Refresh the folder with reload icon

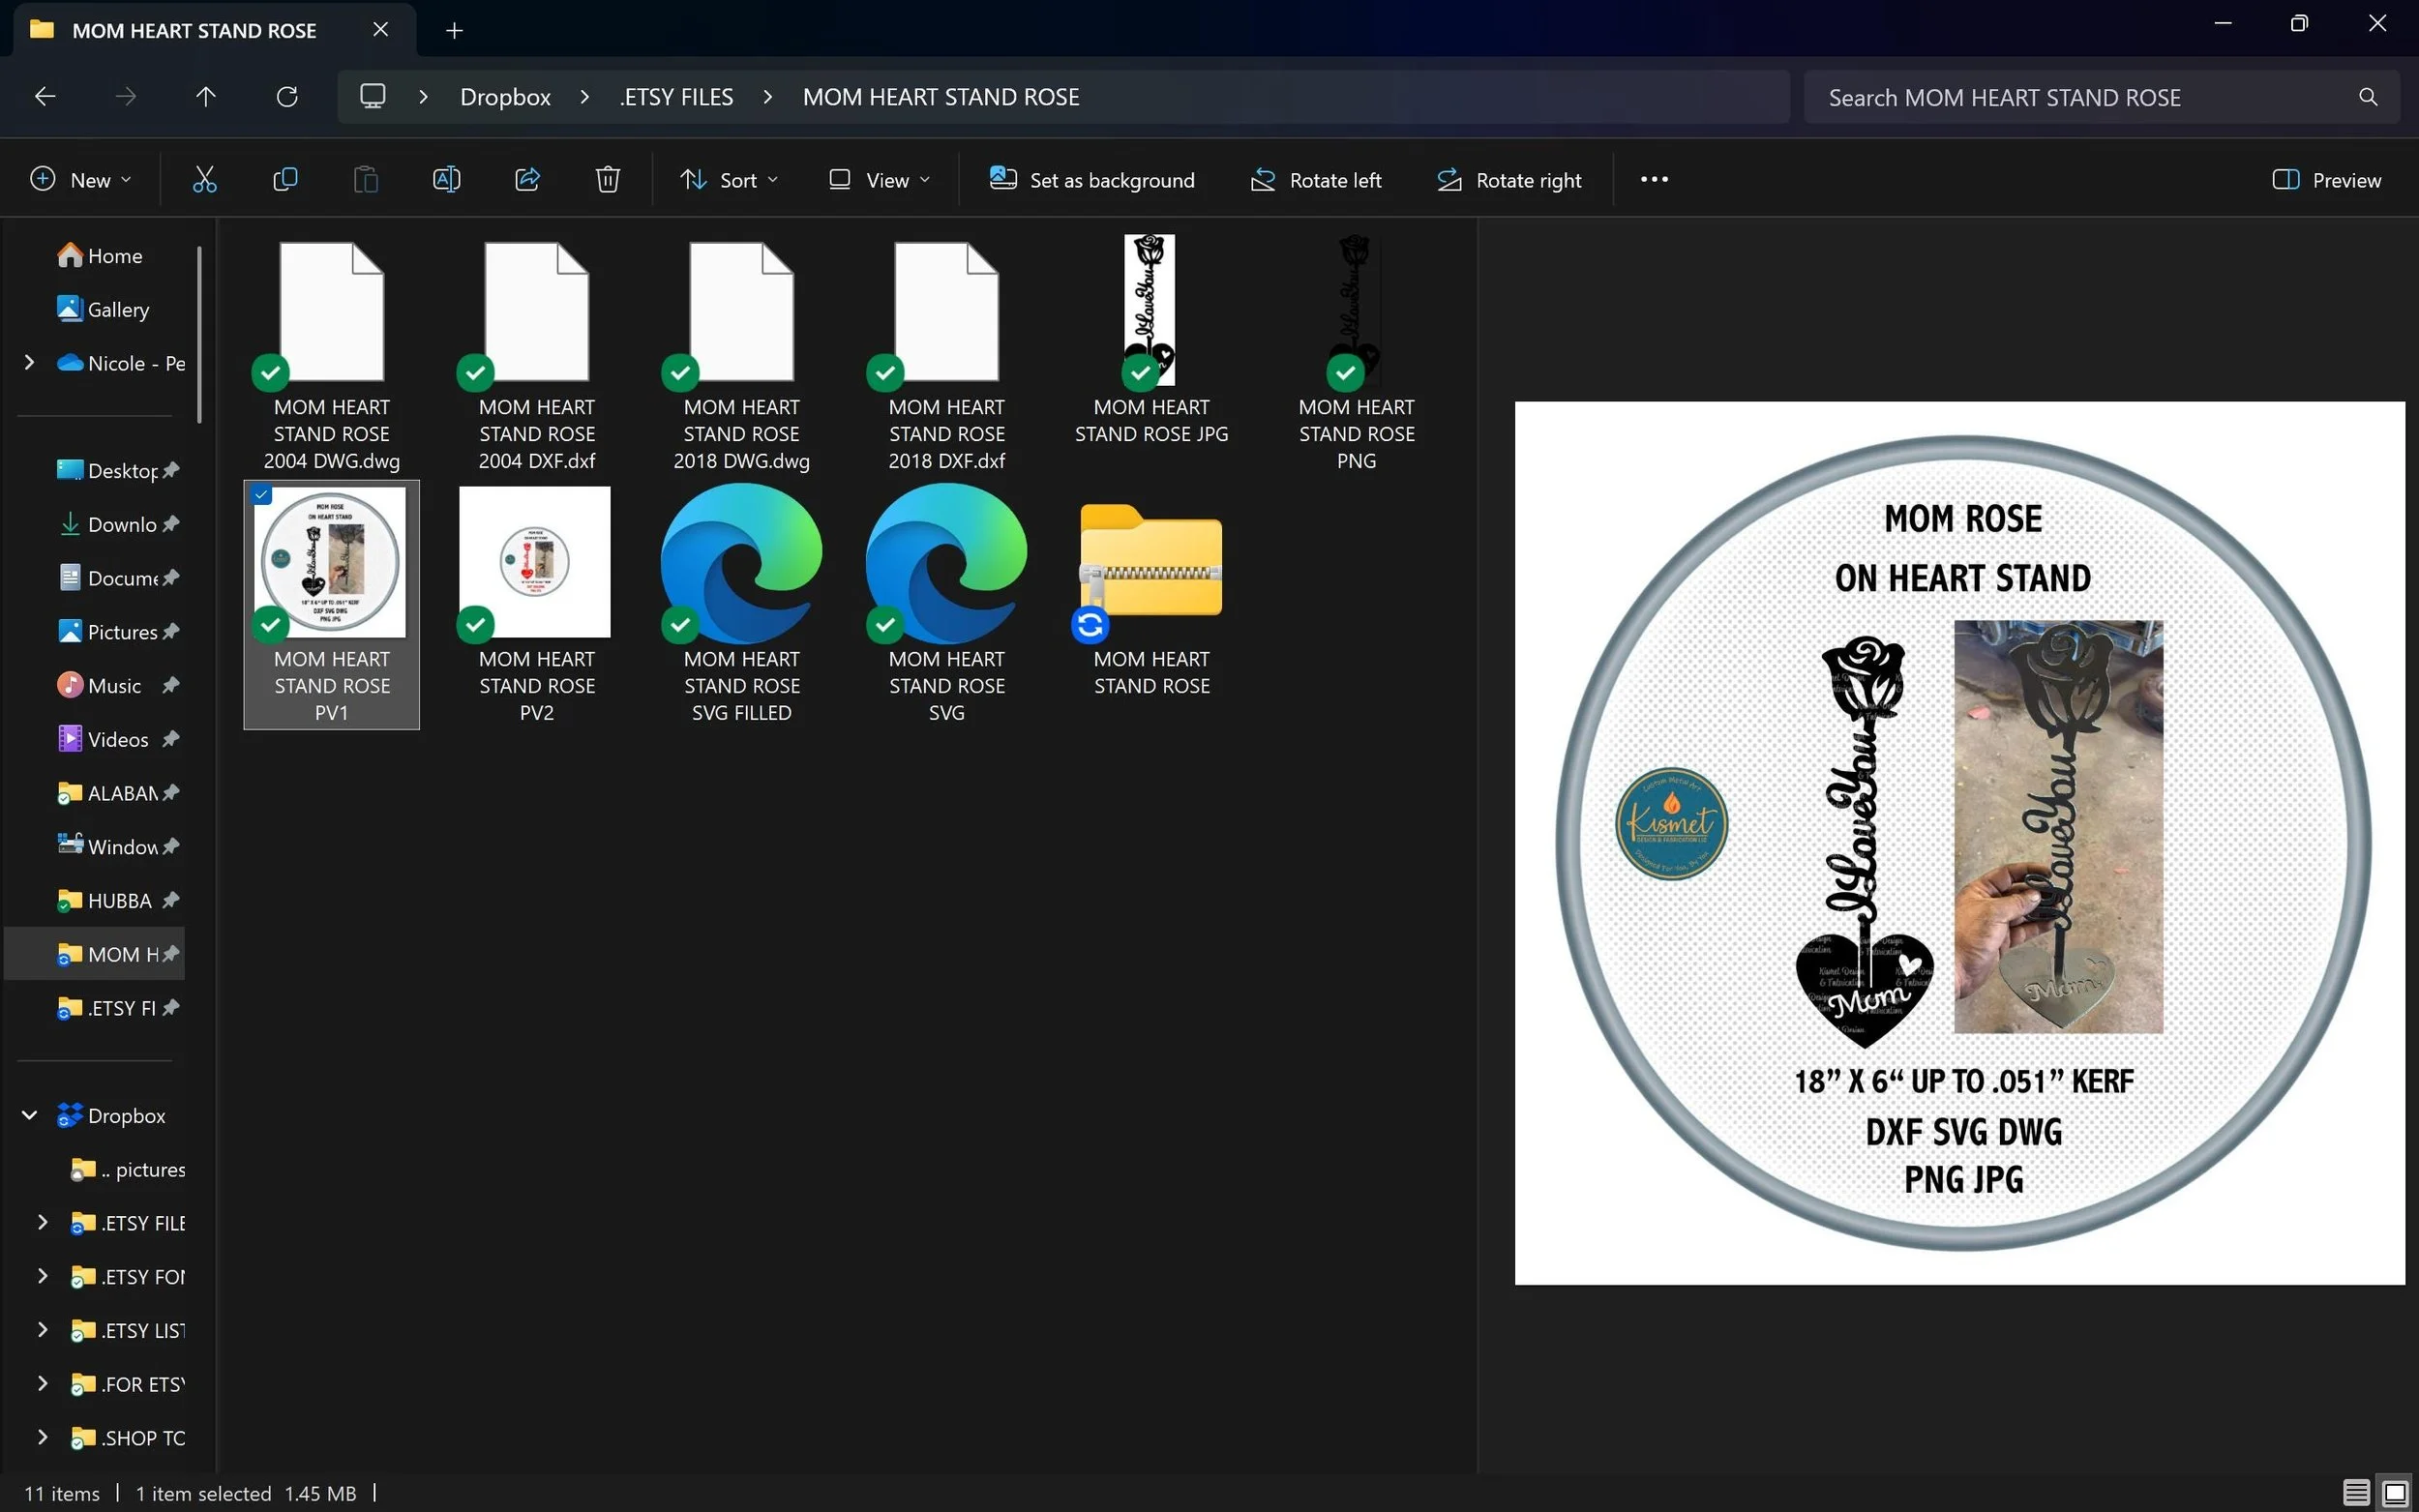click(x=287, y=97)
